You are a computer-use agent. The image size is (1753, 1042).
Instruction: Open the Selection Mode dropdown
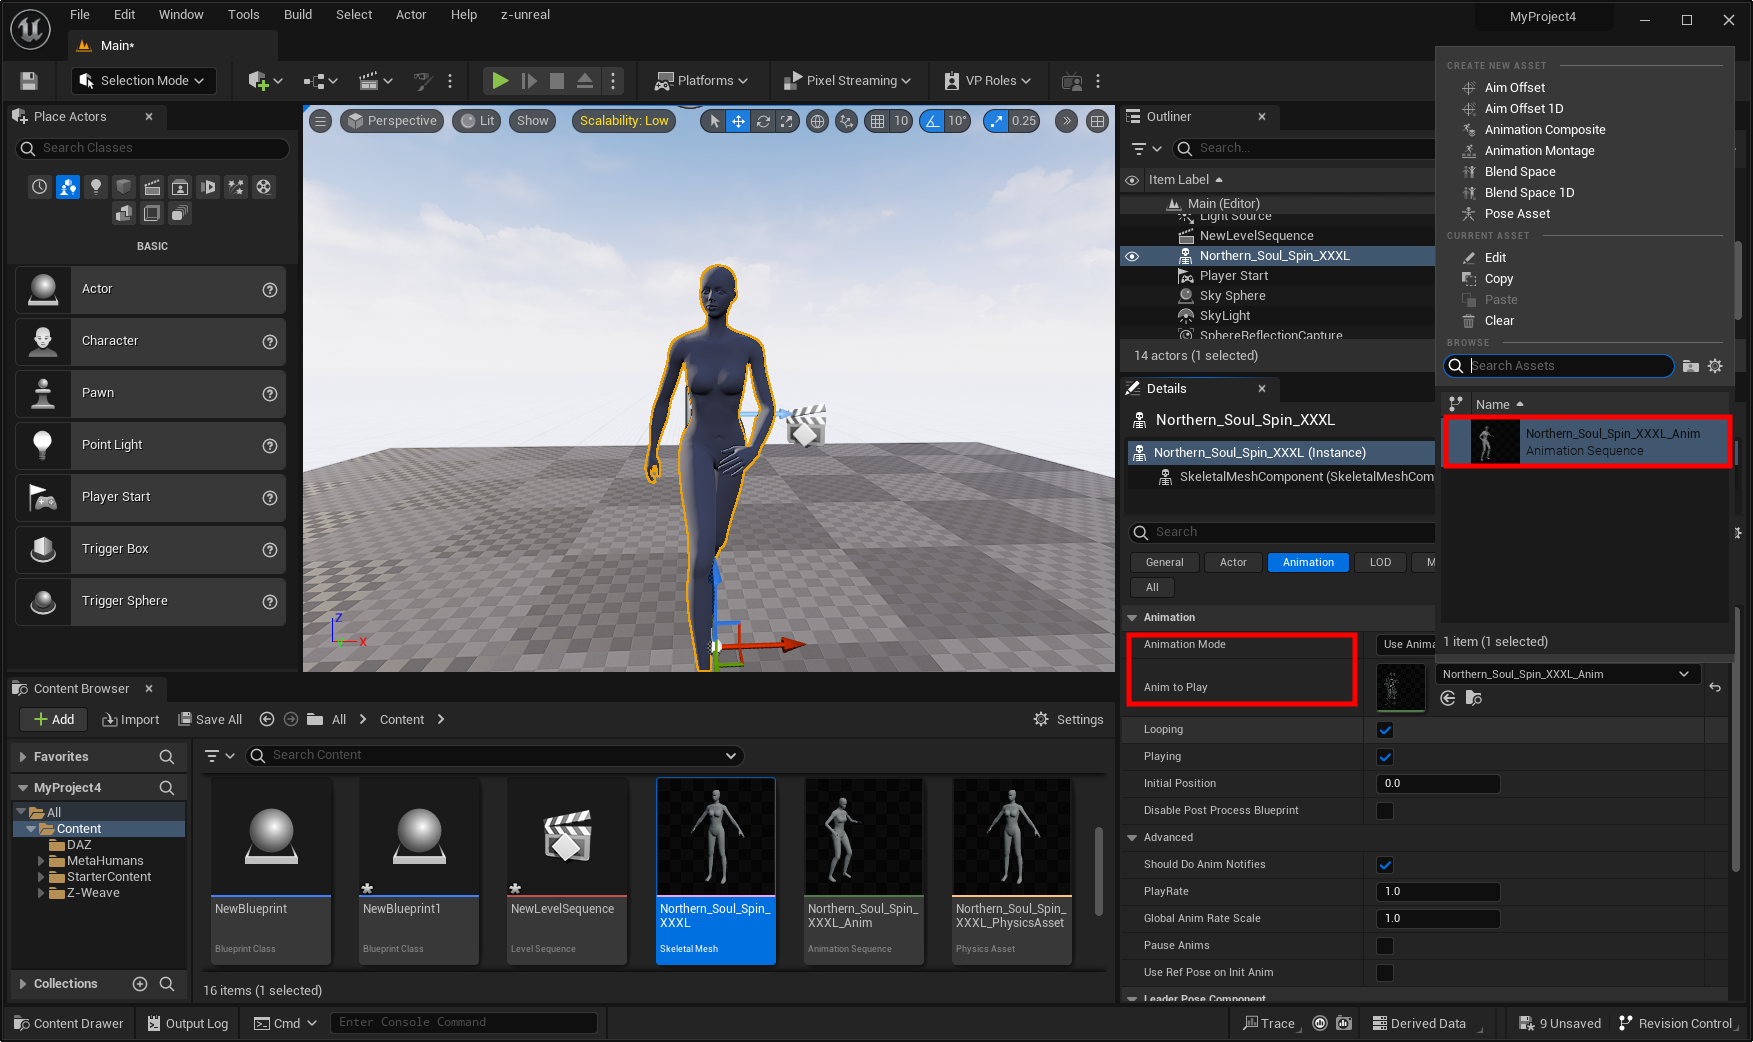click(144, 81)
